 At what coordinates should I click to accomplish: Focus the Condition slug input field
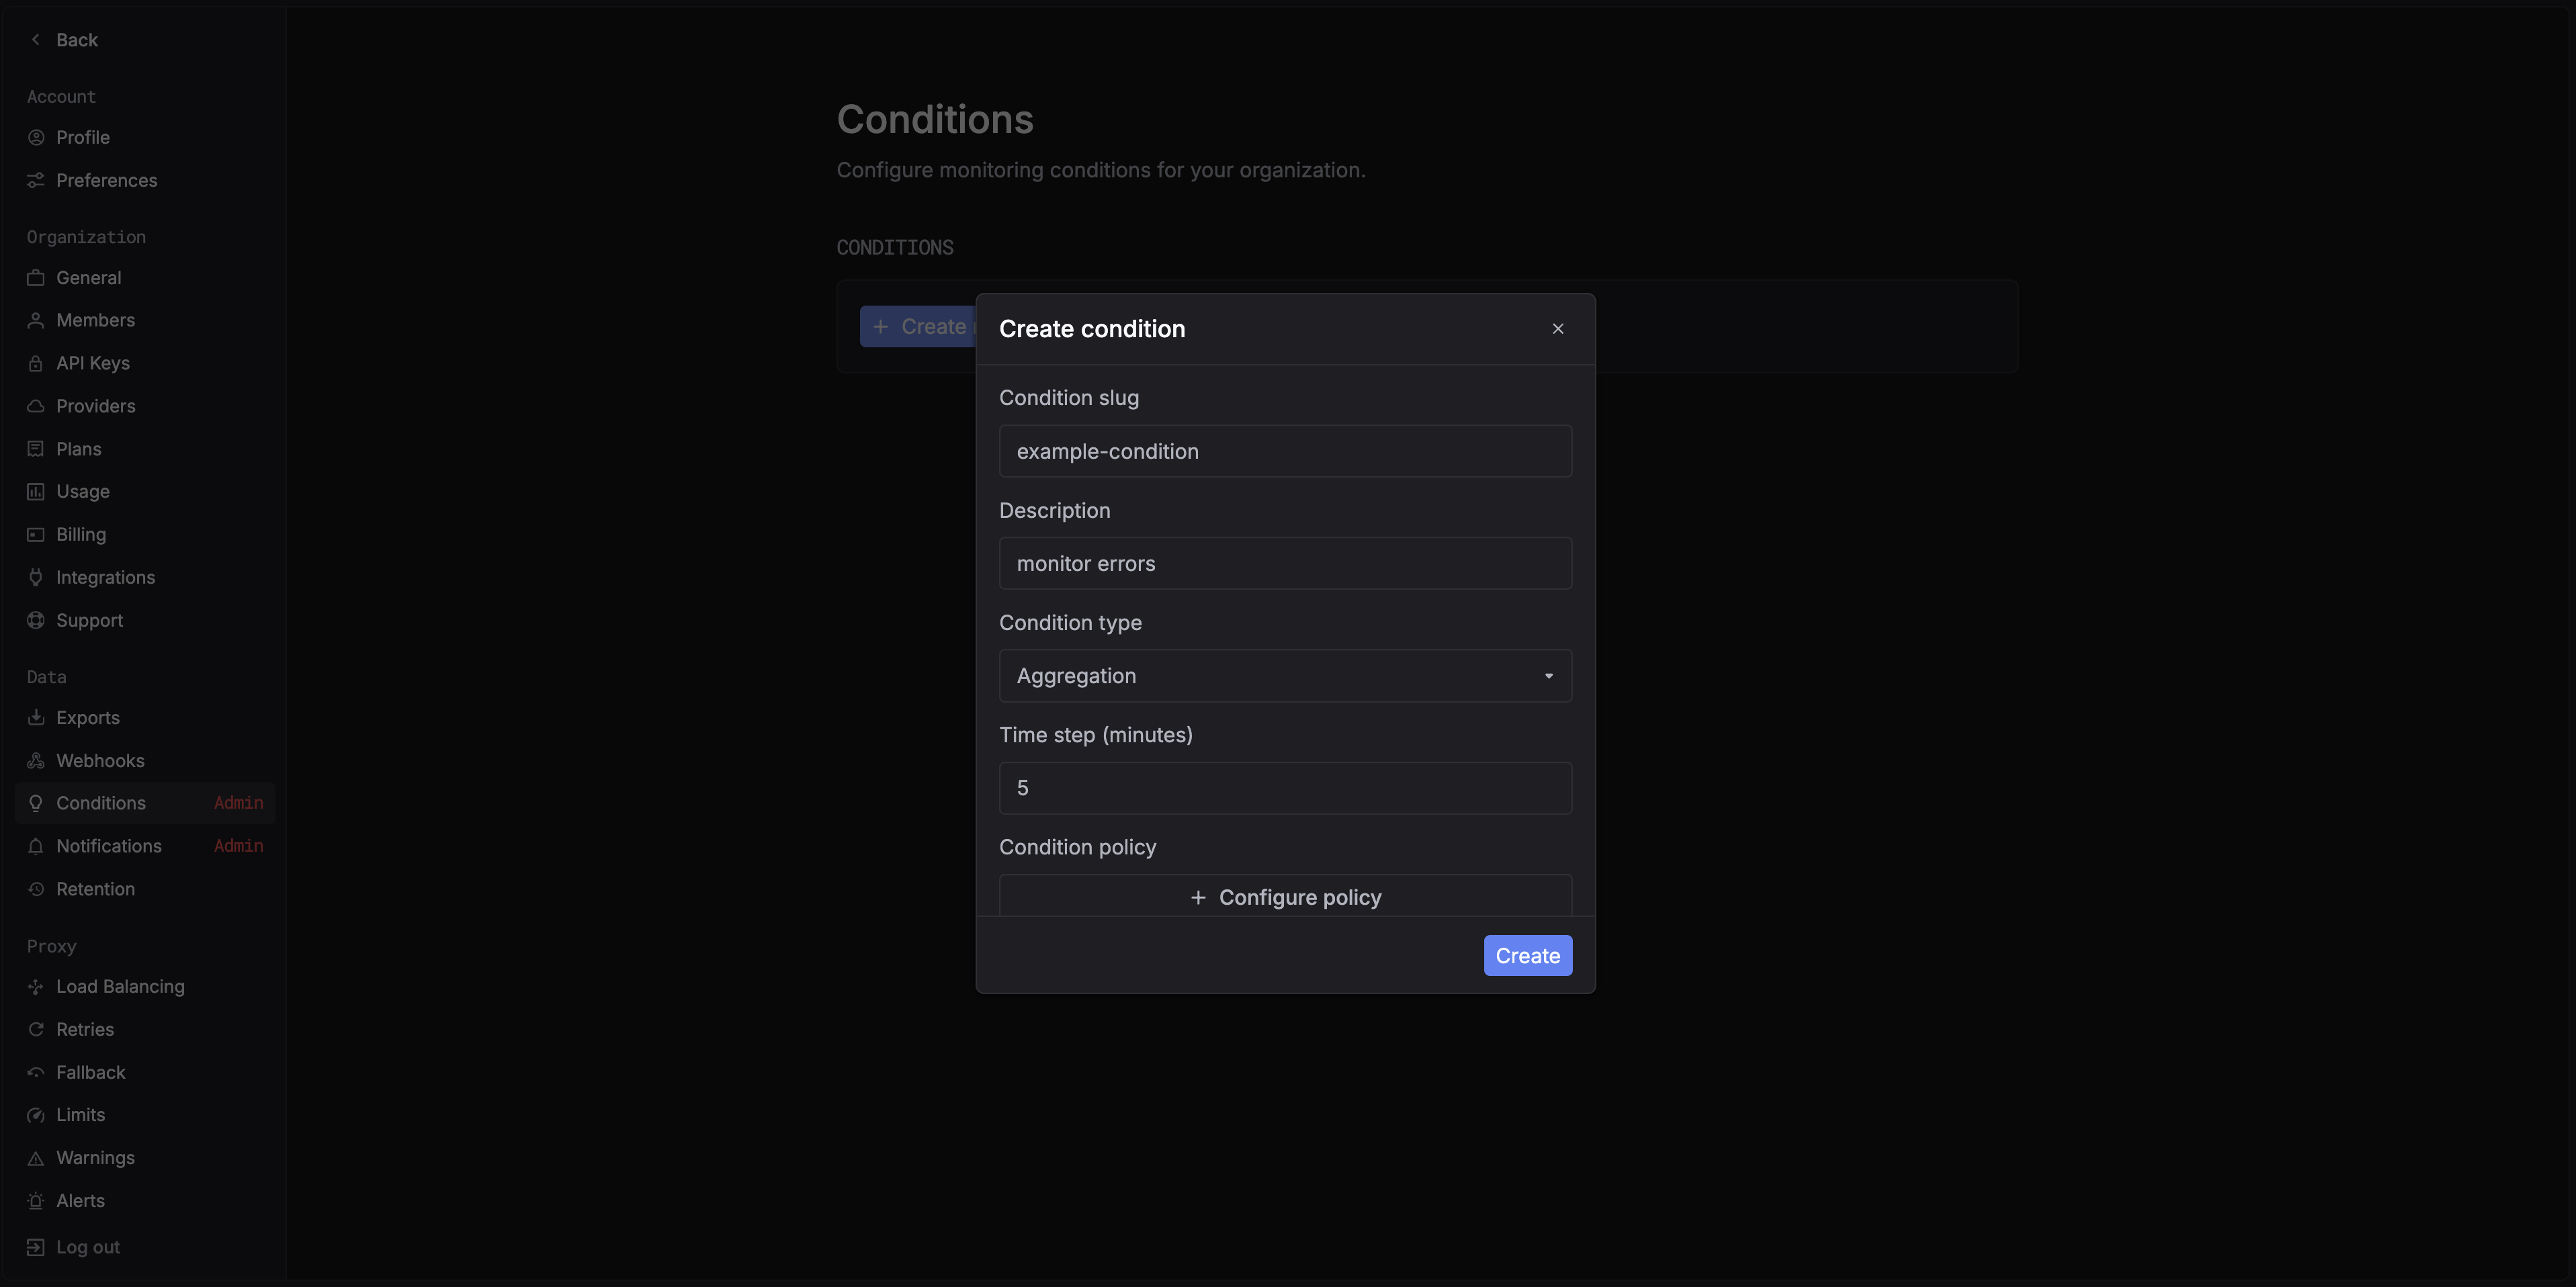click(x=1284, y=451)
